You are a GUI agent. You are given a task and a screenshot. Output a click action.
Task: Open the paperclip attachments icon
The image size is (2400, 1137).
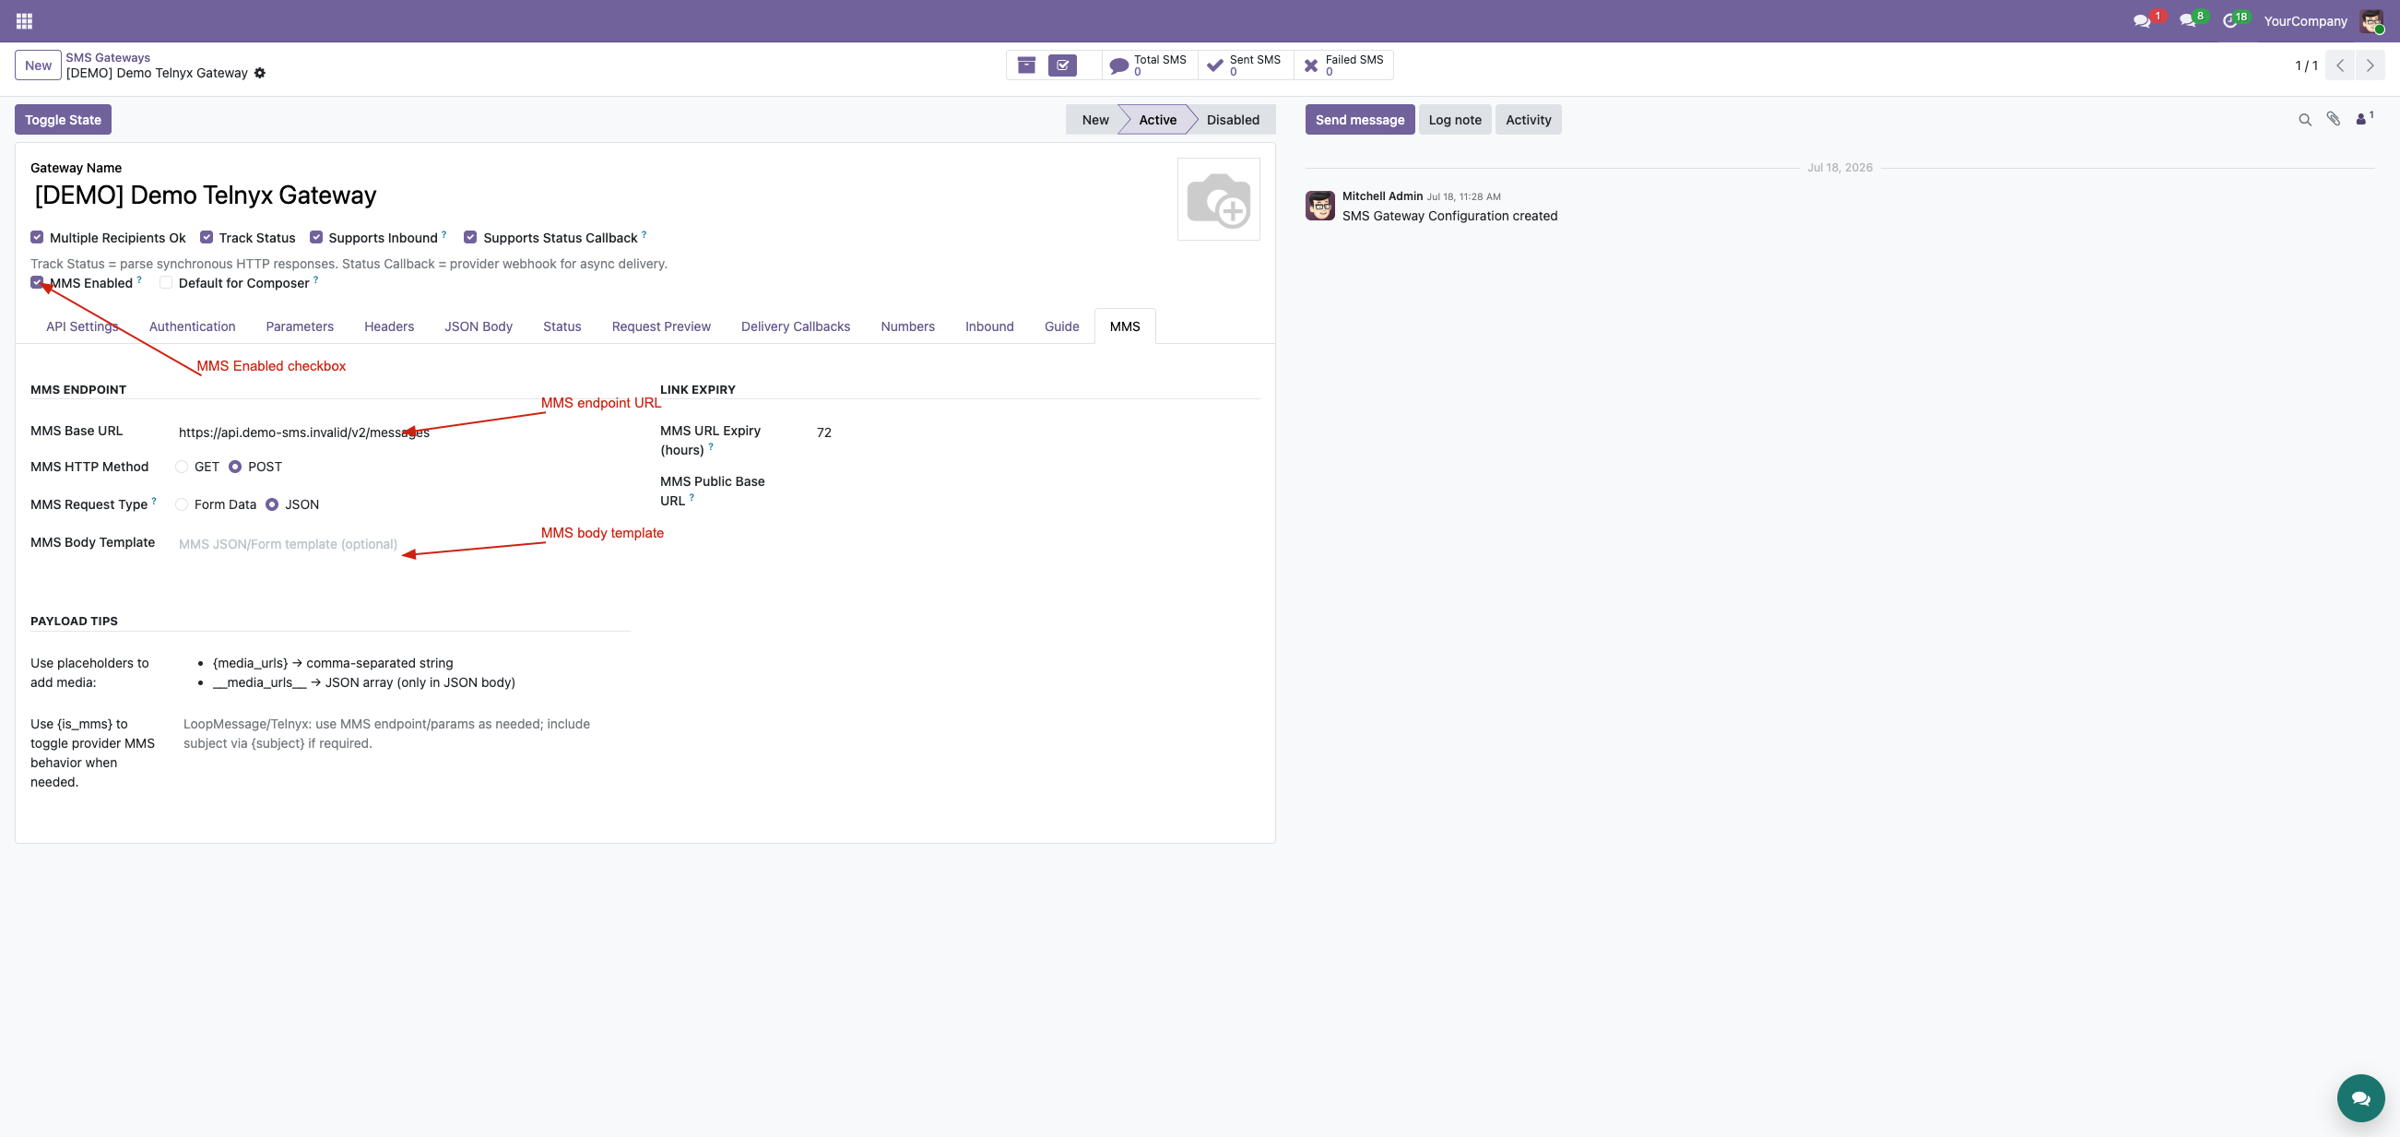pyautogui.click(x=2333, y=119)
